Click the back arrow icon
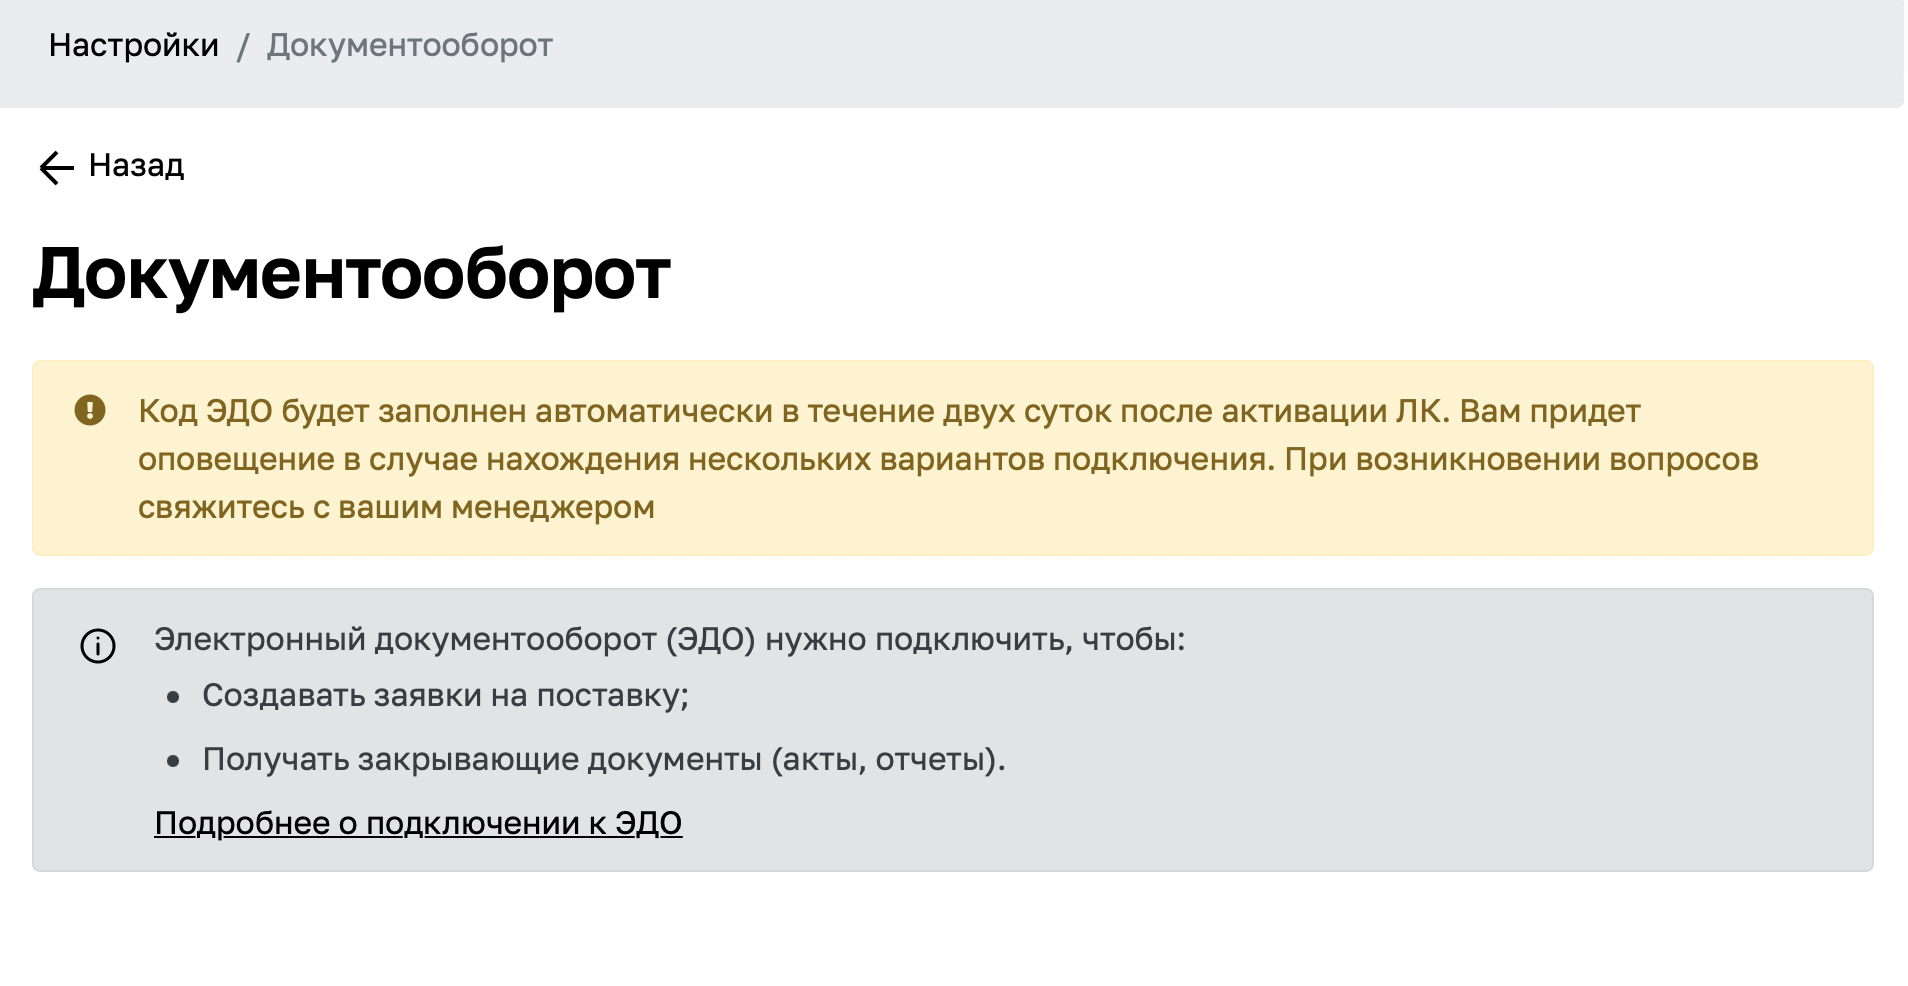 coord(56,167)
